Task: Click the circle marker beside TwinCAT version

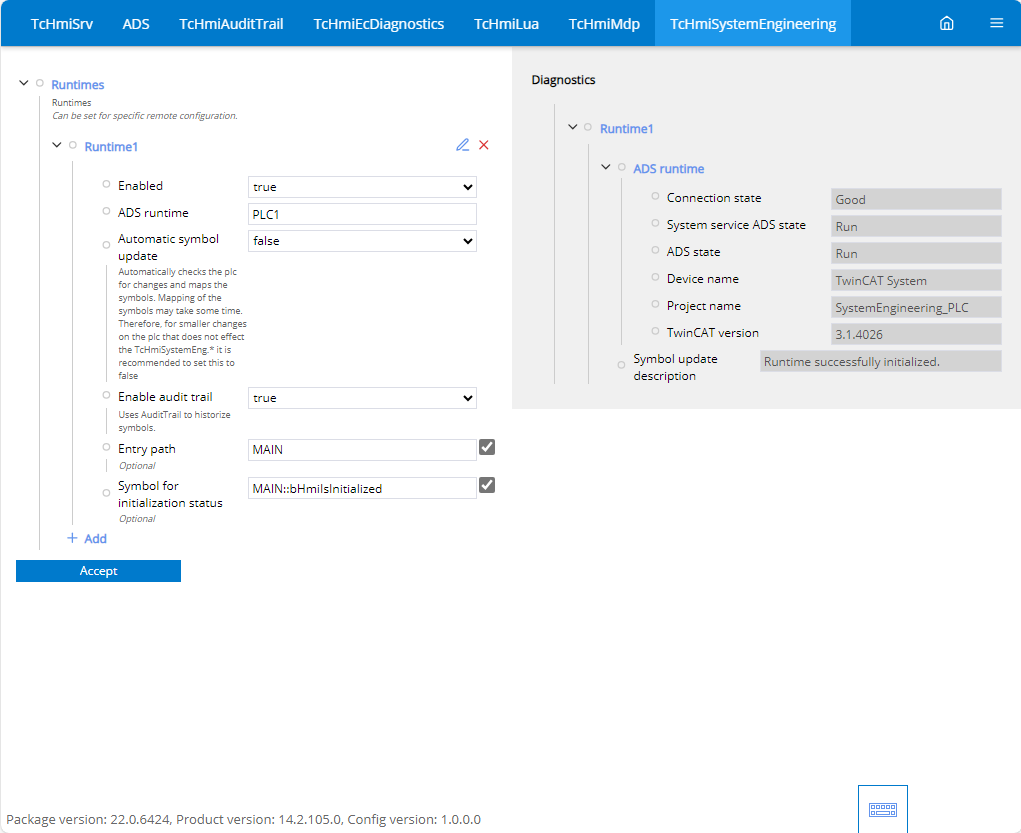Action: point(655,331)
